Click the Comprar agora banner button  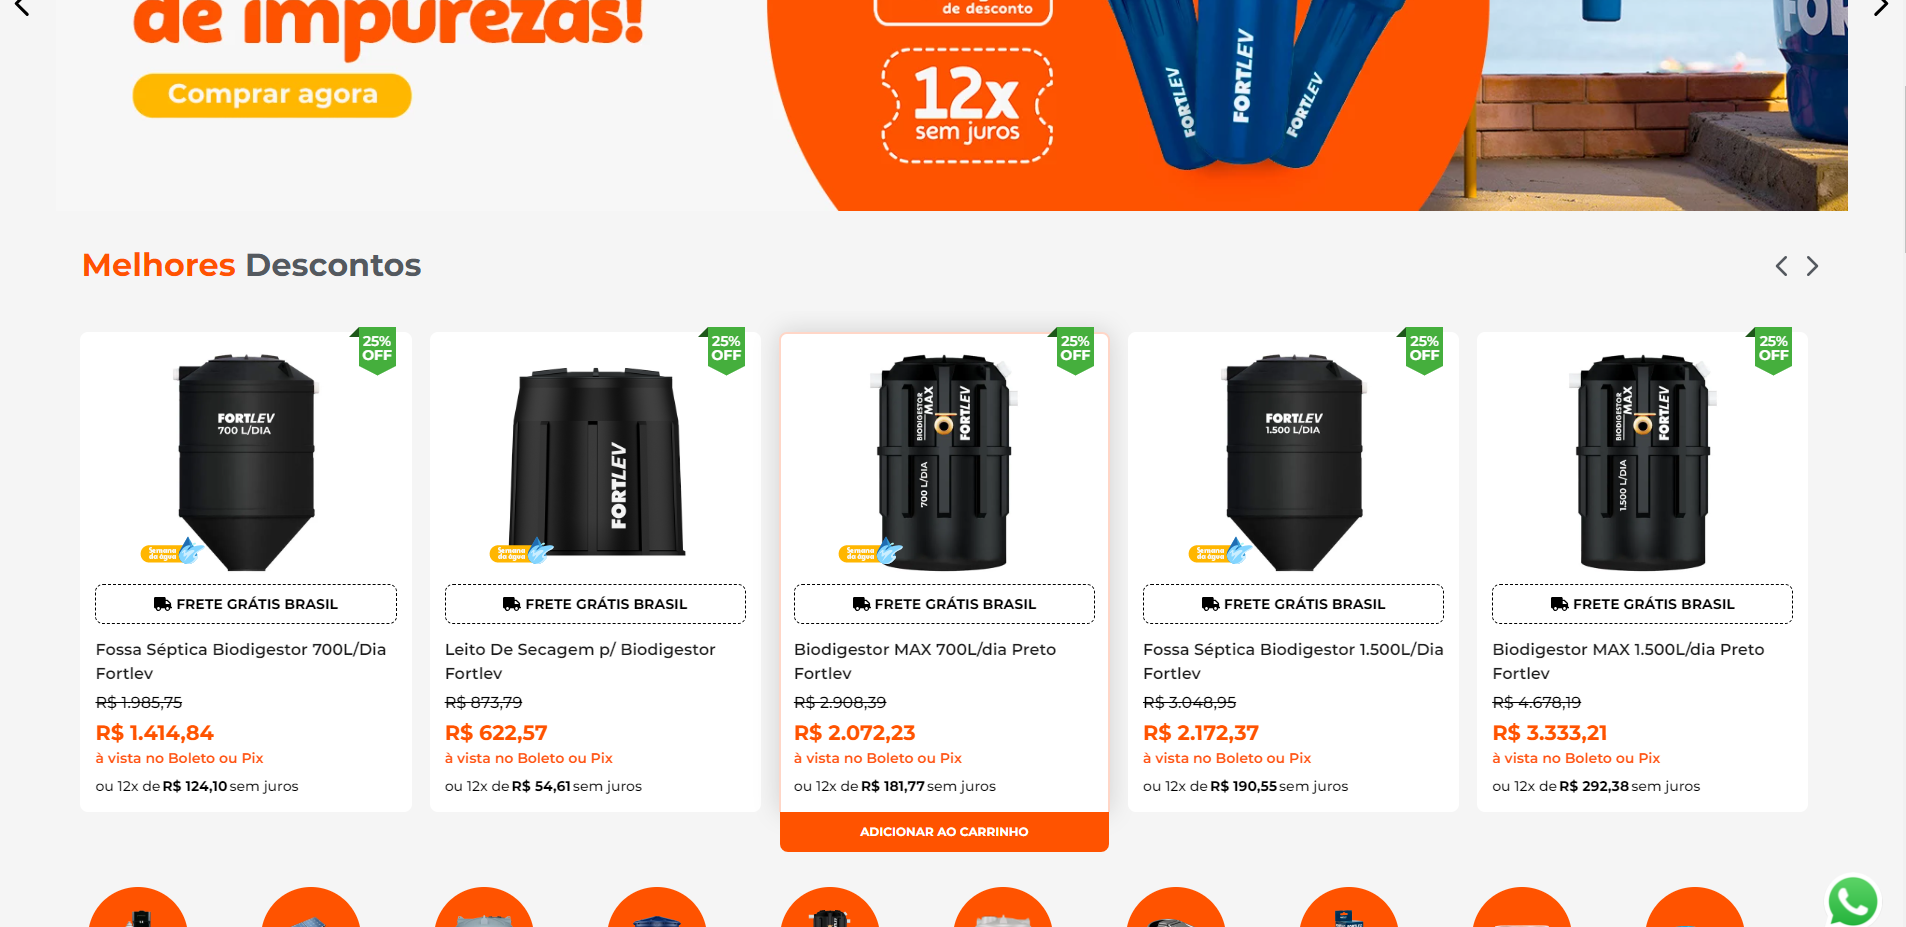click(x=272, y=95)
